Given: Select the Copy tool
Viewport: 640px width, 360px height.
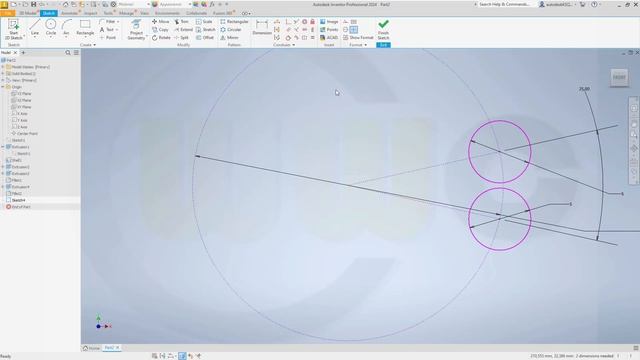Looking at the screenshot, I should tap(160, 30).
